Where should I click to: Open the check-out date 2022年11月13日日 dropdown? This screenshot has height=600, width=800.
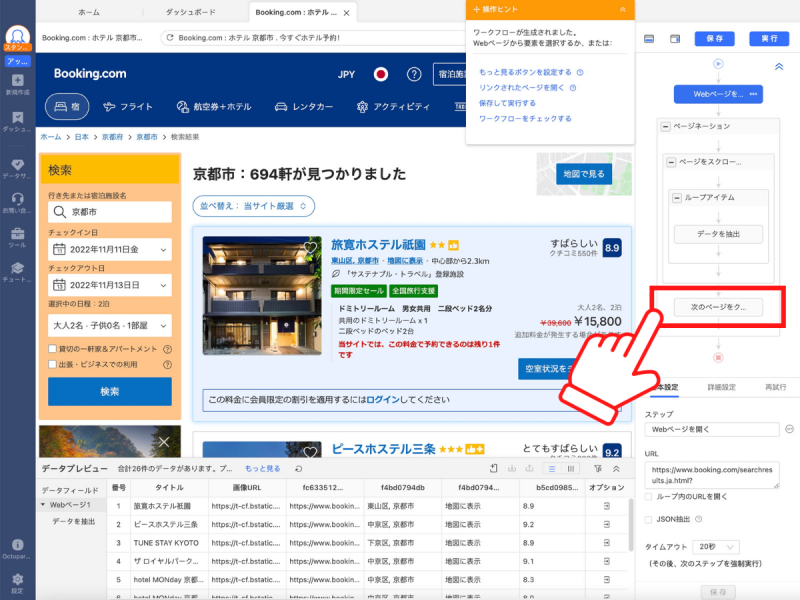tap(110, 285)
